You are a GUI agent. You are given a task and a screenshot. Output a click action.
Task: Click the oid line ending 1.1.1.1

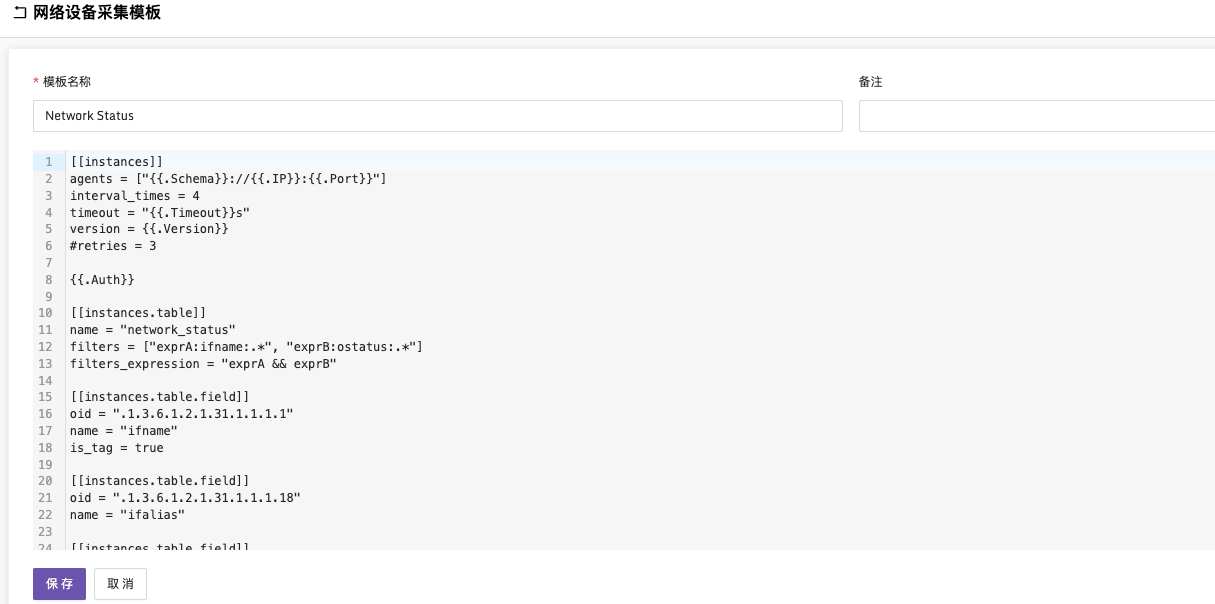181,414
